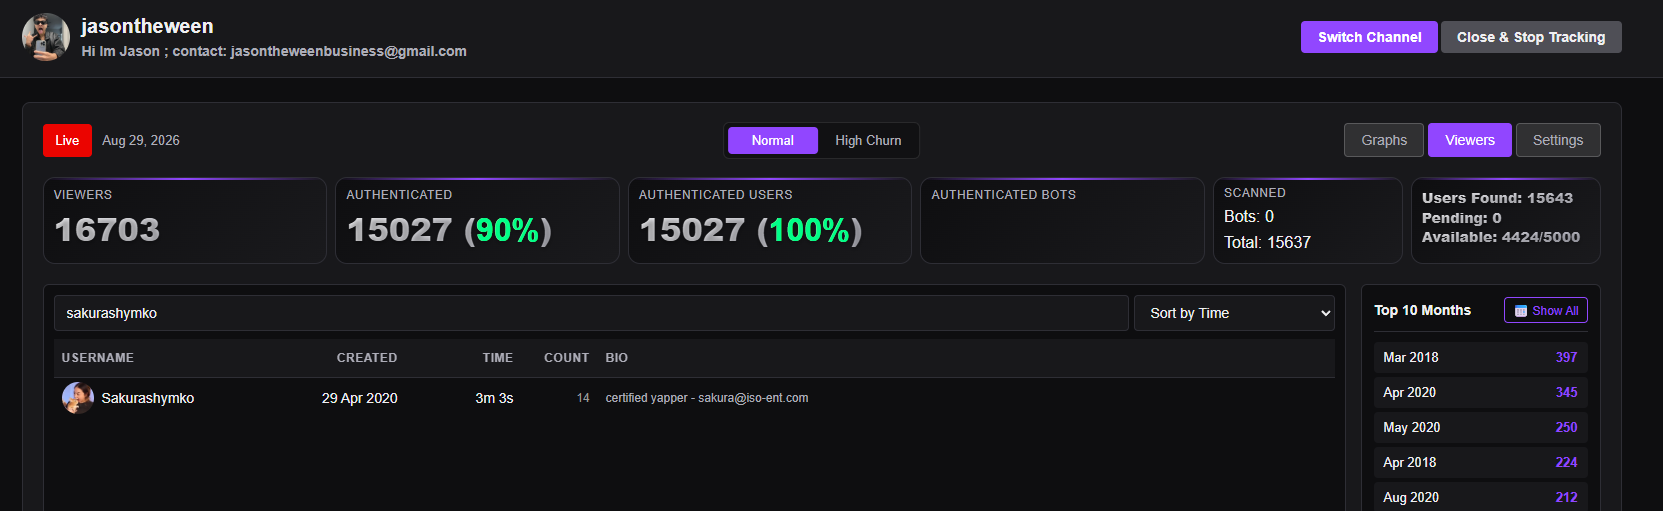Click the COUNT column header
1663x511 pixels.
click(x=566, y=358)
